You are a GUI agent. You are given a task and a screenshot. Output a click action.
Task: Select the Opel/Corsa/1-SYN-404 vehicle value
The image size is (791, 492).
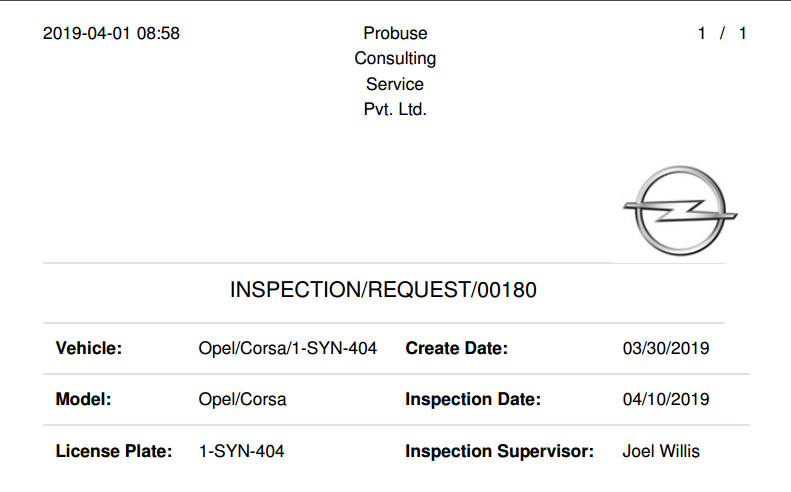pos(288,348)
